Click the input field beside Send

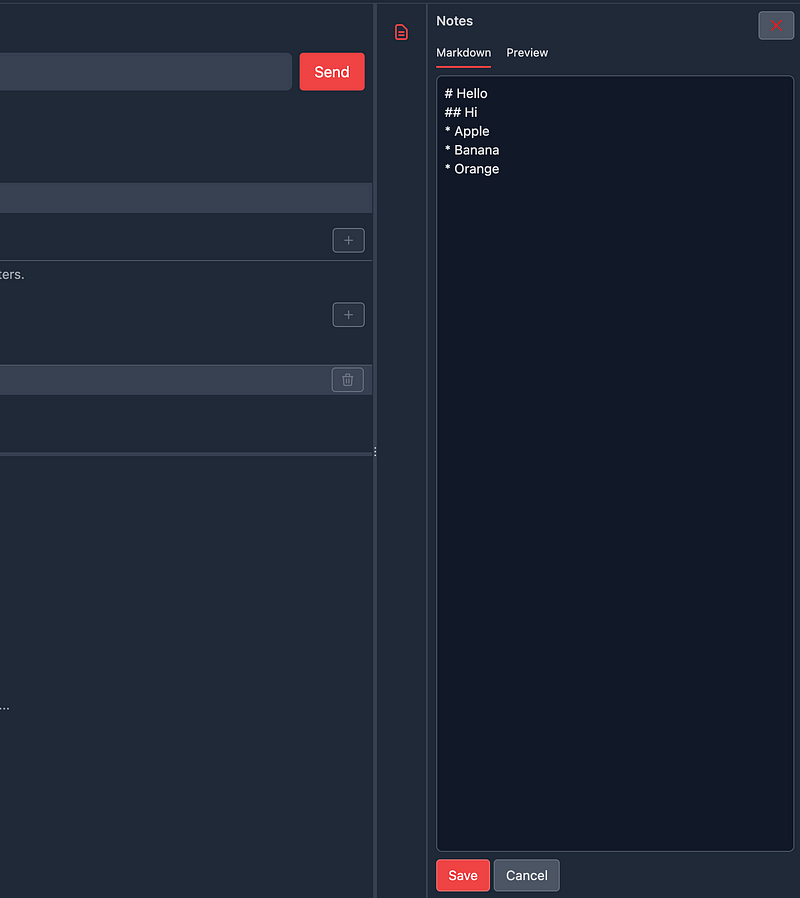click(140, 72)
